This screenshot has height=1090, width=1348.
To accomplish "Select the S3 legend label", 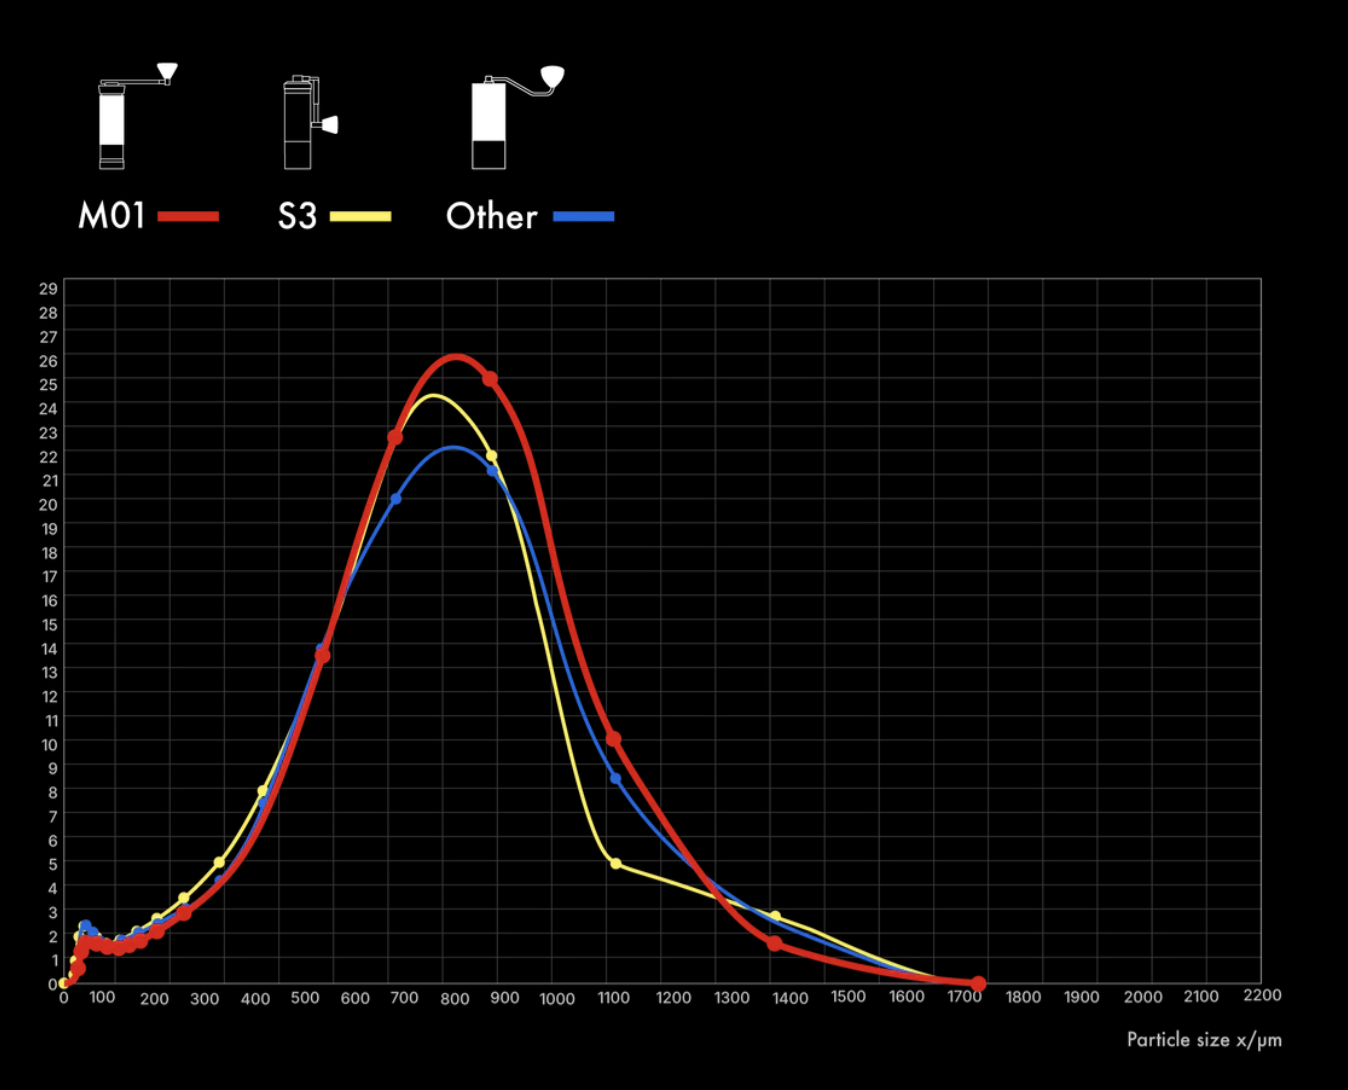I will pos(297,216).
